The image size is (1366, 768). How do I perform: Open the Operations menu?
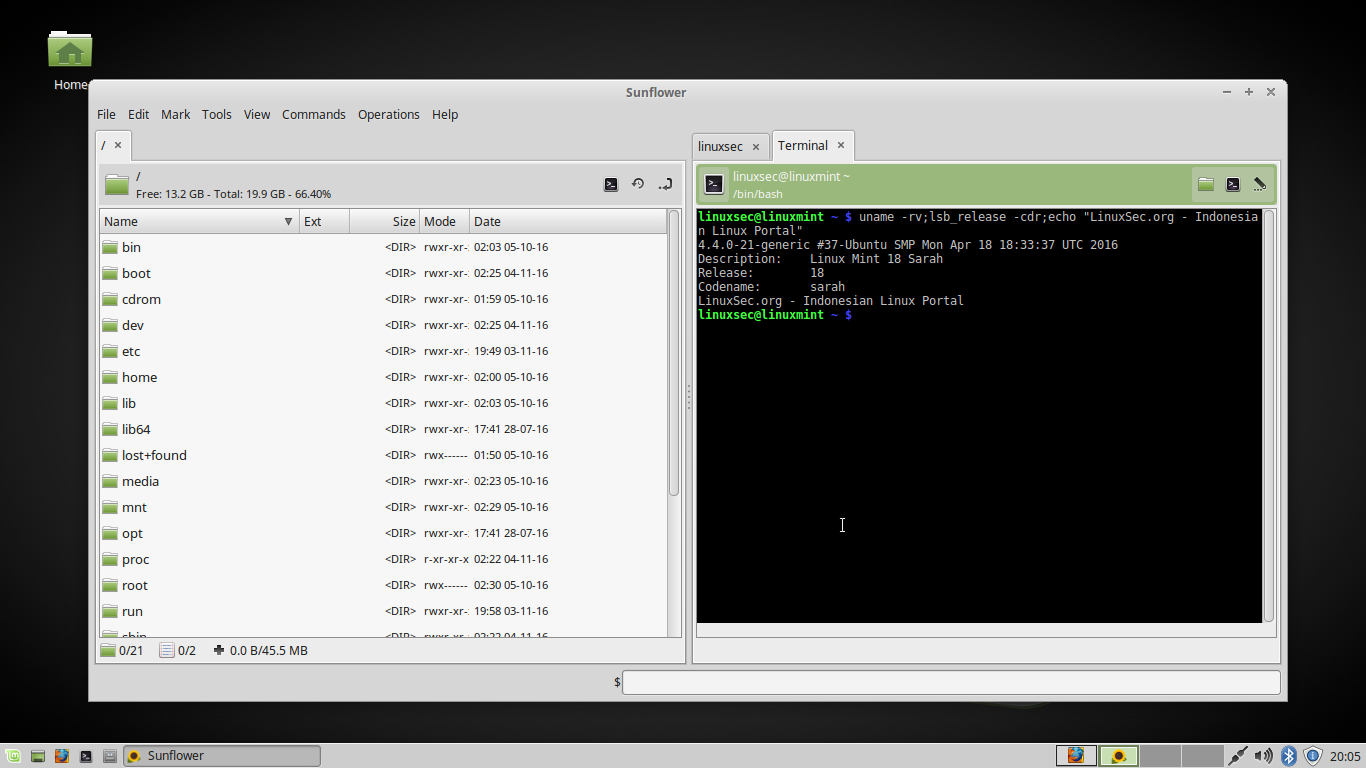389,114
